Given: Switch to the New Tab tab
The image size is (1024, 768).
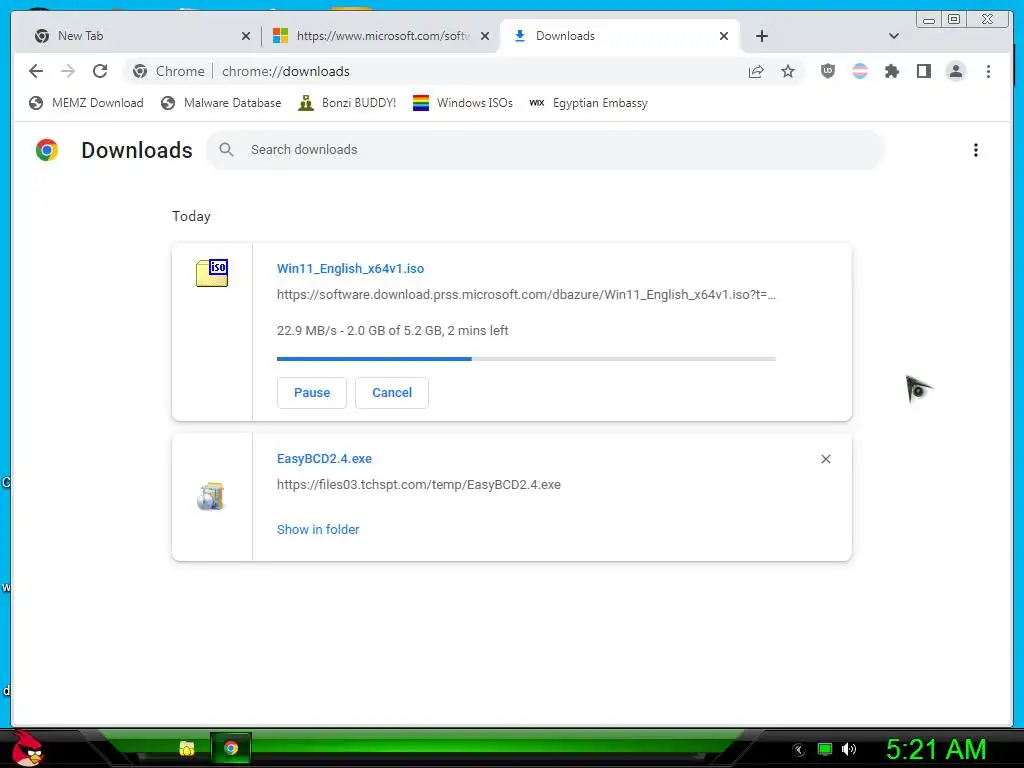Looking at the screenshot, I should (138, 36).
